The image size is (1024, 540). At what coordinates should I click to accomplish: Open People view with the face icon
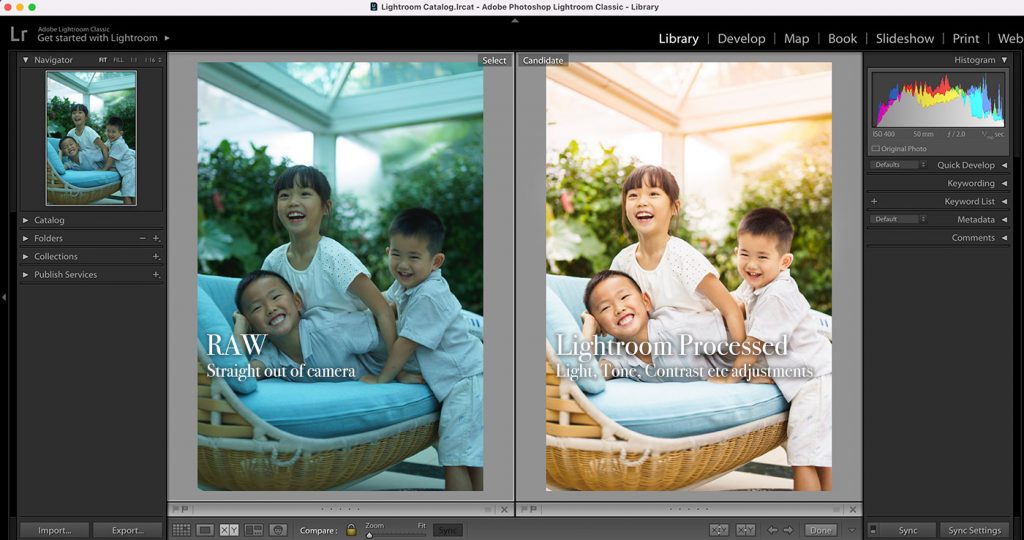278,530
